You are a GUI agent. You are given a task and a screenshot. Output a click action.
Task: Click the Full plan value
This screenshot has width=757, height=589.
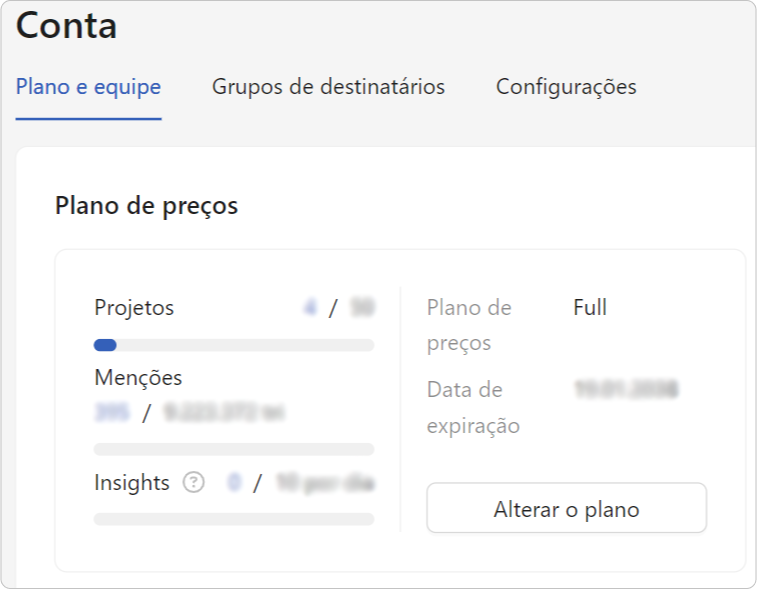[x=590, y=308]
